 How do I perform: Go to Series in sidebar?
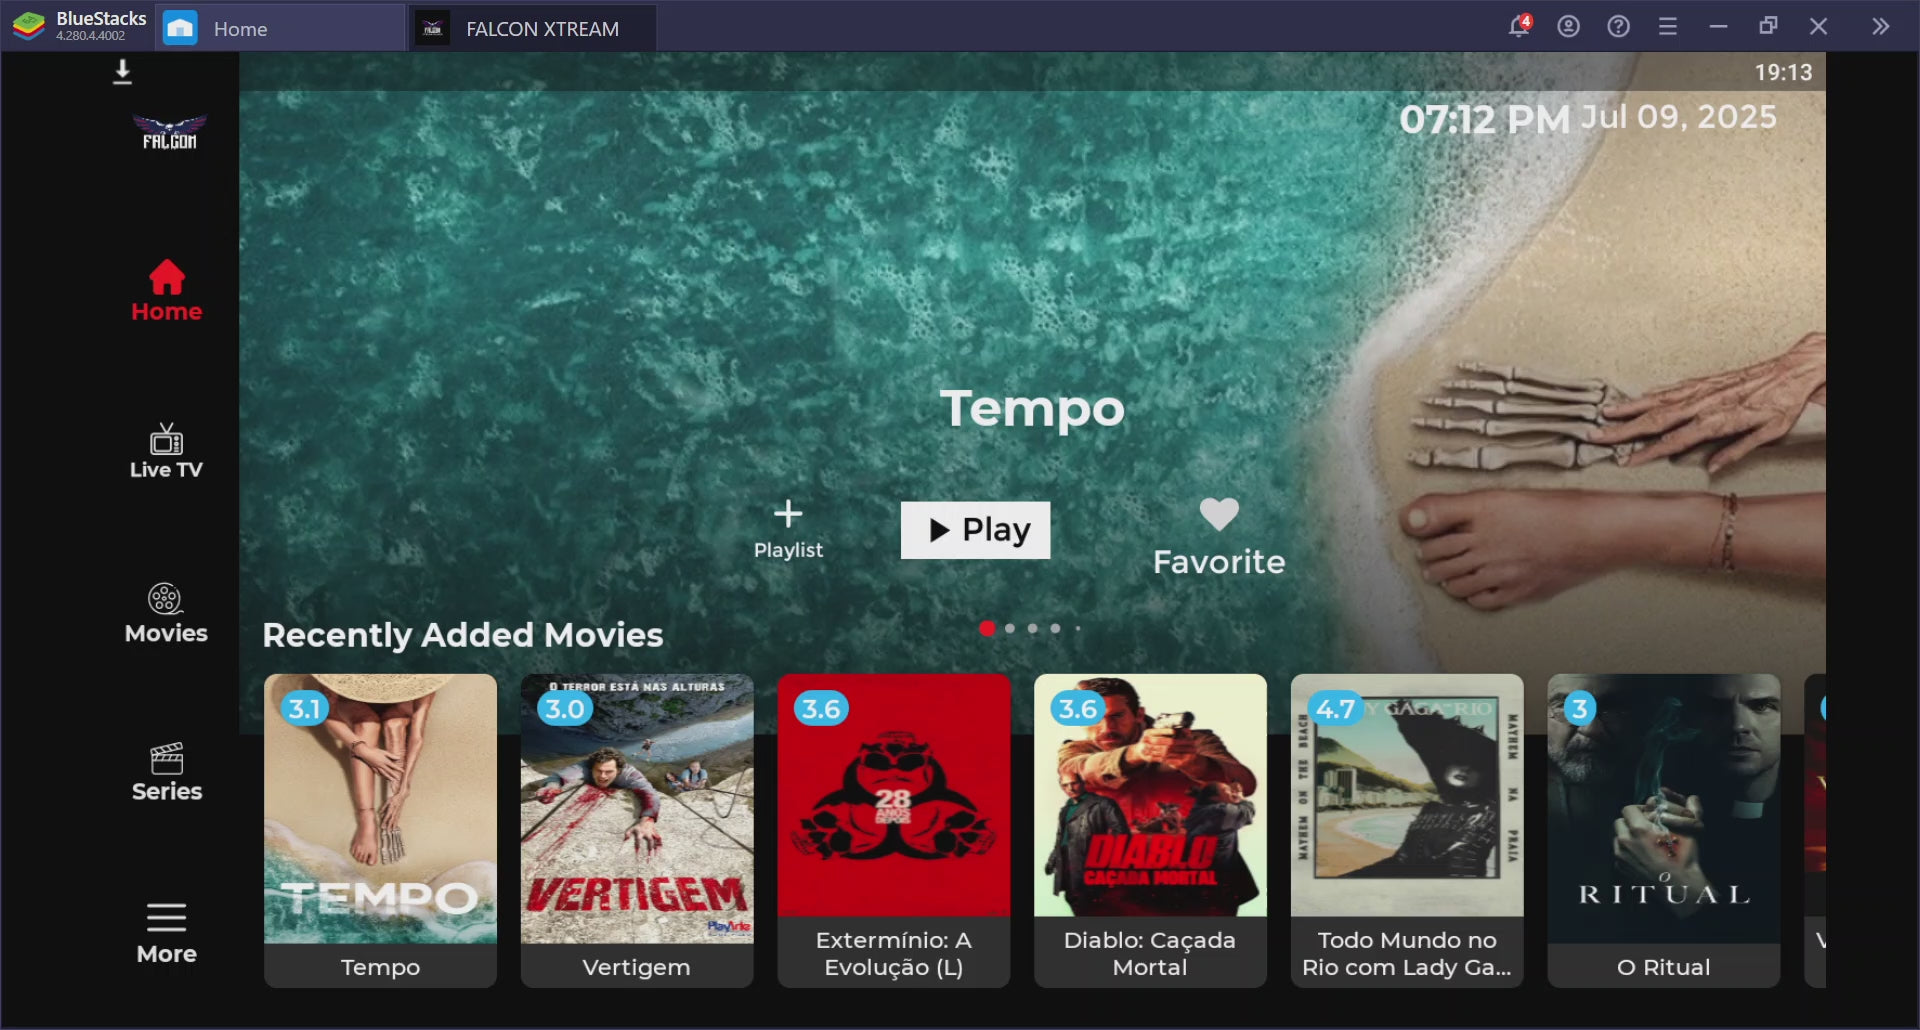166,772
